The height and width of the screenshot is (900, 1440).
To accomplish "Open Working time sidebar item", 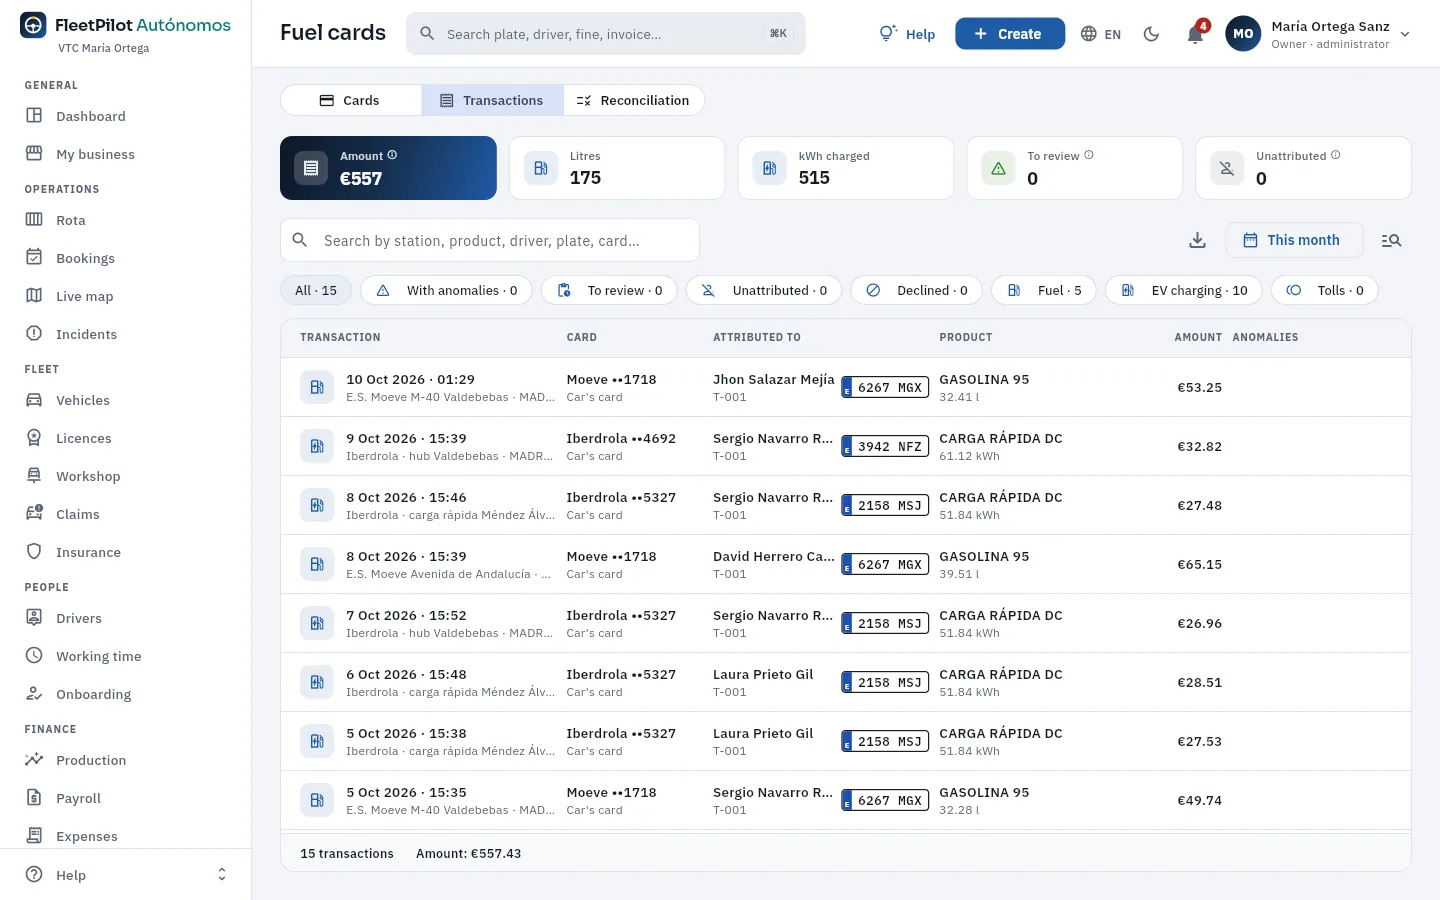I will [125, 656].
